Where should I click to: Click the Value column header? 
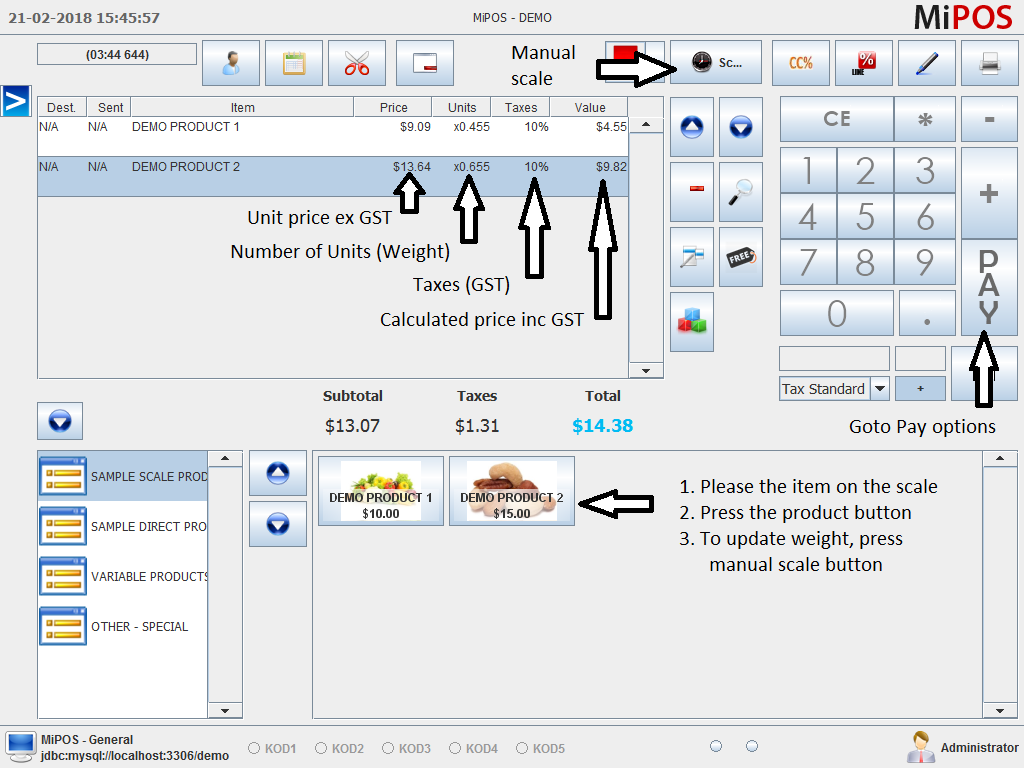pos(590,107)
